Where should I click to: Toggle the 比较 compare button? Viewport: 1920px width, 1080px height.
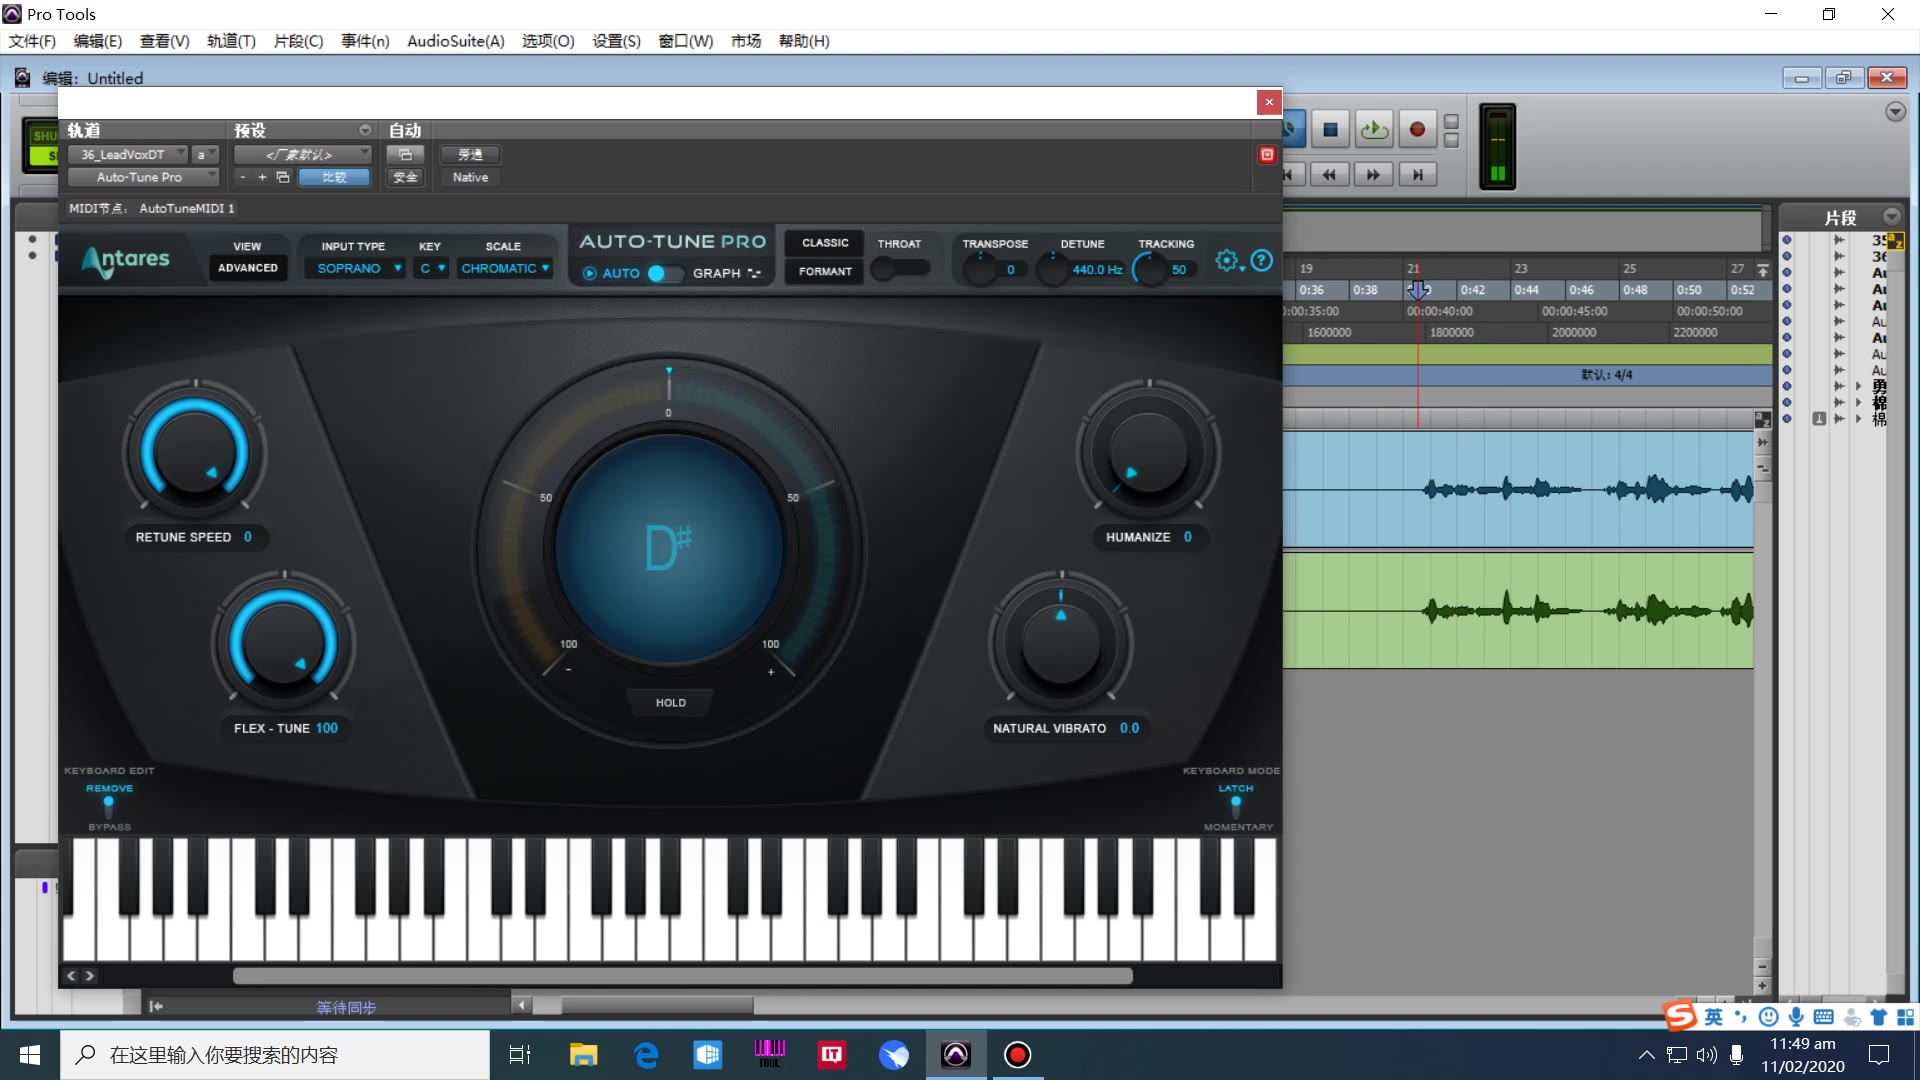click(x=334, y=177)
